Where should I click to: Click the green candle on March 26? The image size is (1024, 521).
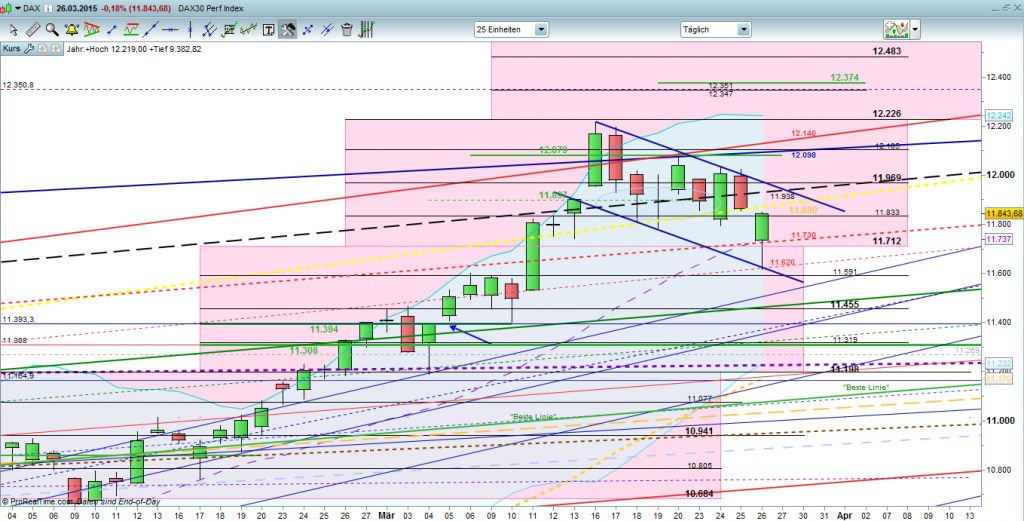(x=762, y=227)
